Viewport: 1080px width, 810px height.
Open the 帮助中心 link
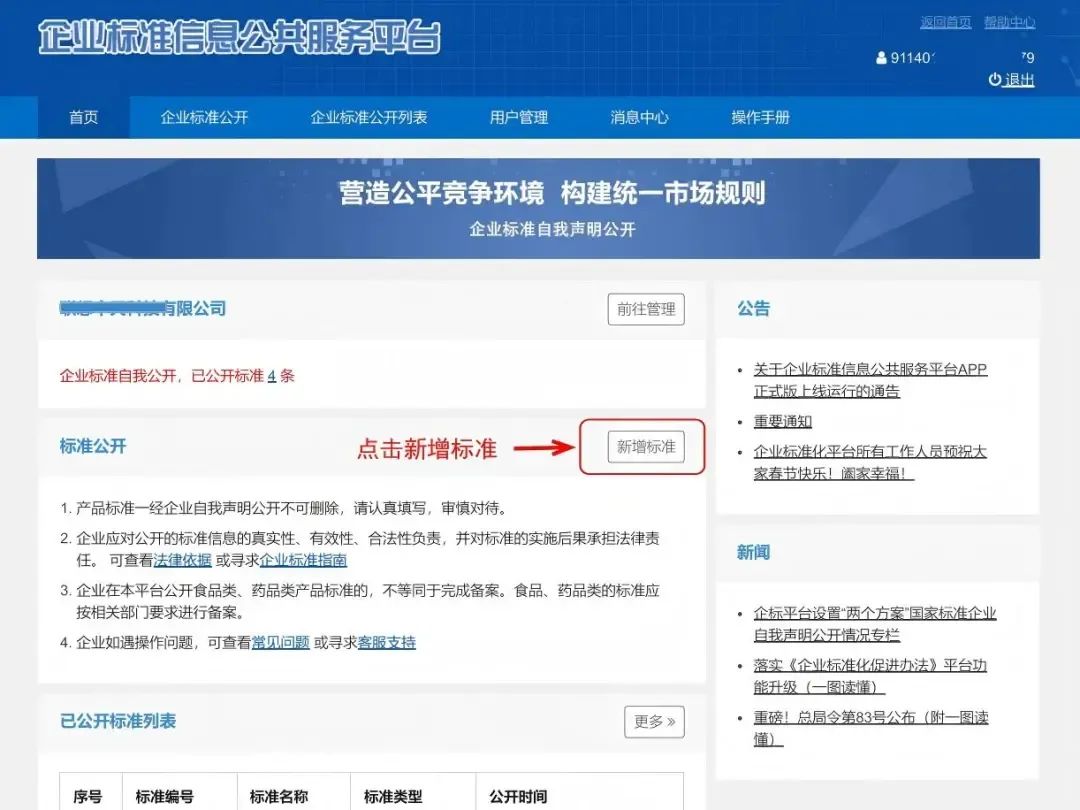[x=1009, y=22]
